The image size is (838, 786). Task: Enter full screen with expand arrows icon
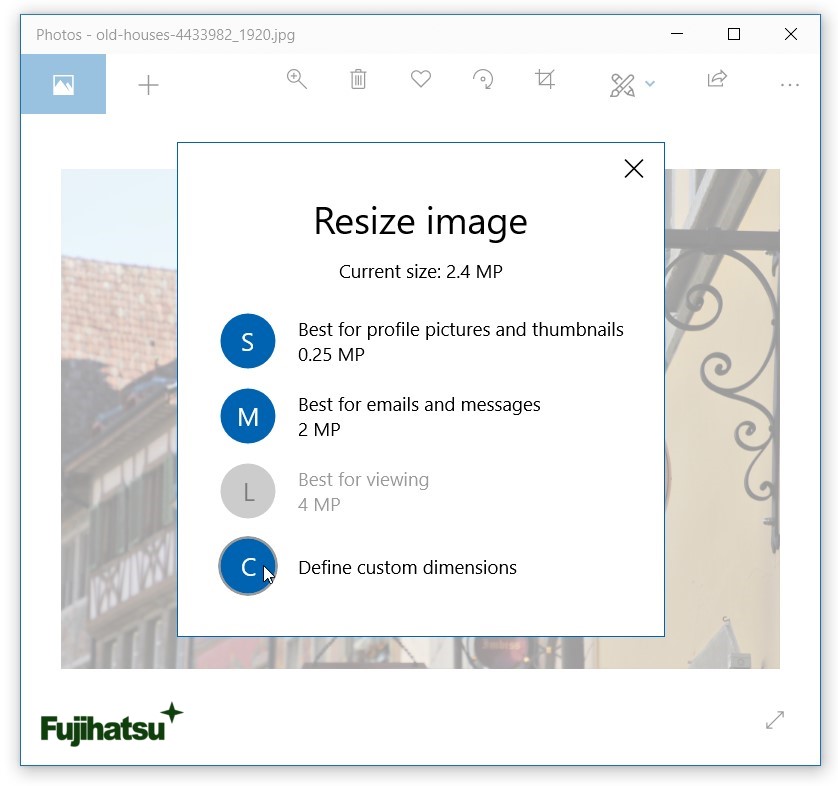[x=775, y=720]
